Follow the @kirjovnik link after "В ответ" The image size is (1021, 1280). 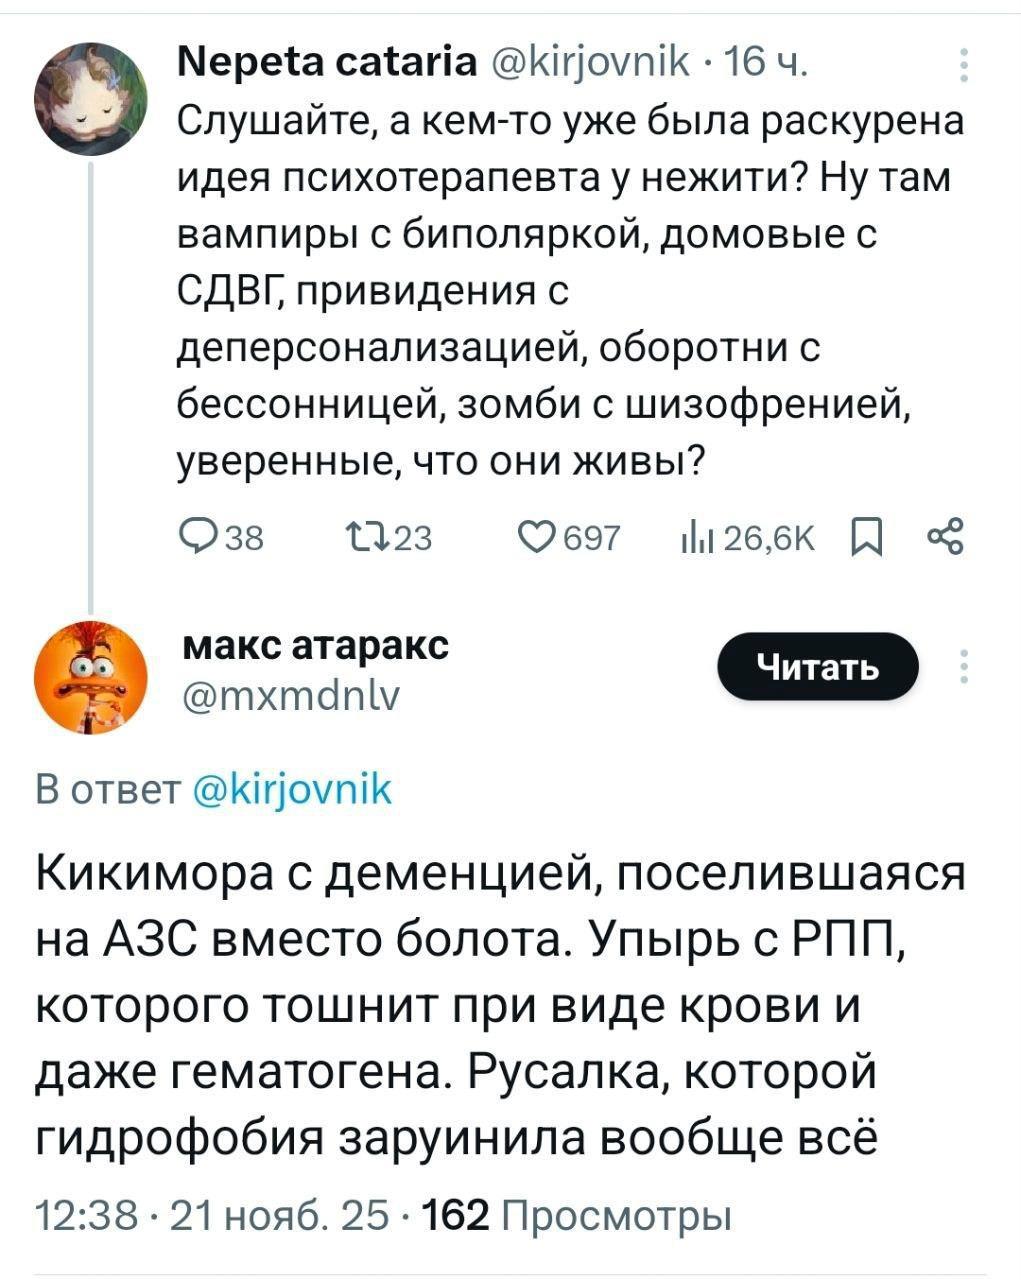[x=290, y=789]
